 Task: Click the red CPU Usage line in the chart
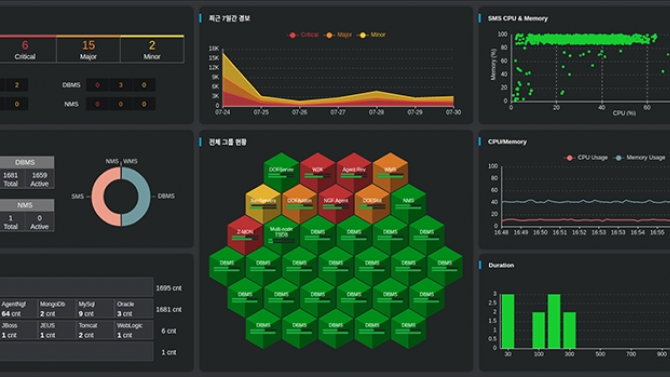pyautogui.click(x=585, y=220)
